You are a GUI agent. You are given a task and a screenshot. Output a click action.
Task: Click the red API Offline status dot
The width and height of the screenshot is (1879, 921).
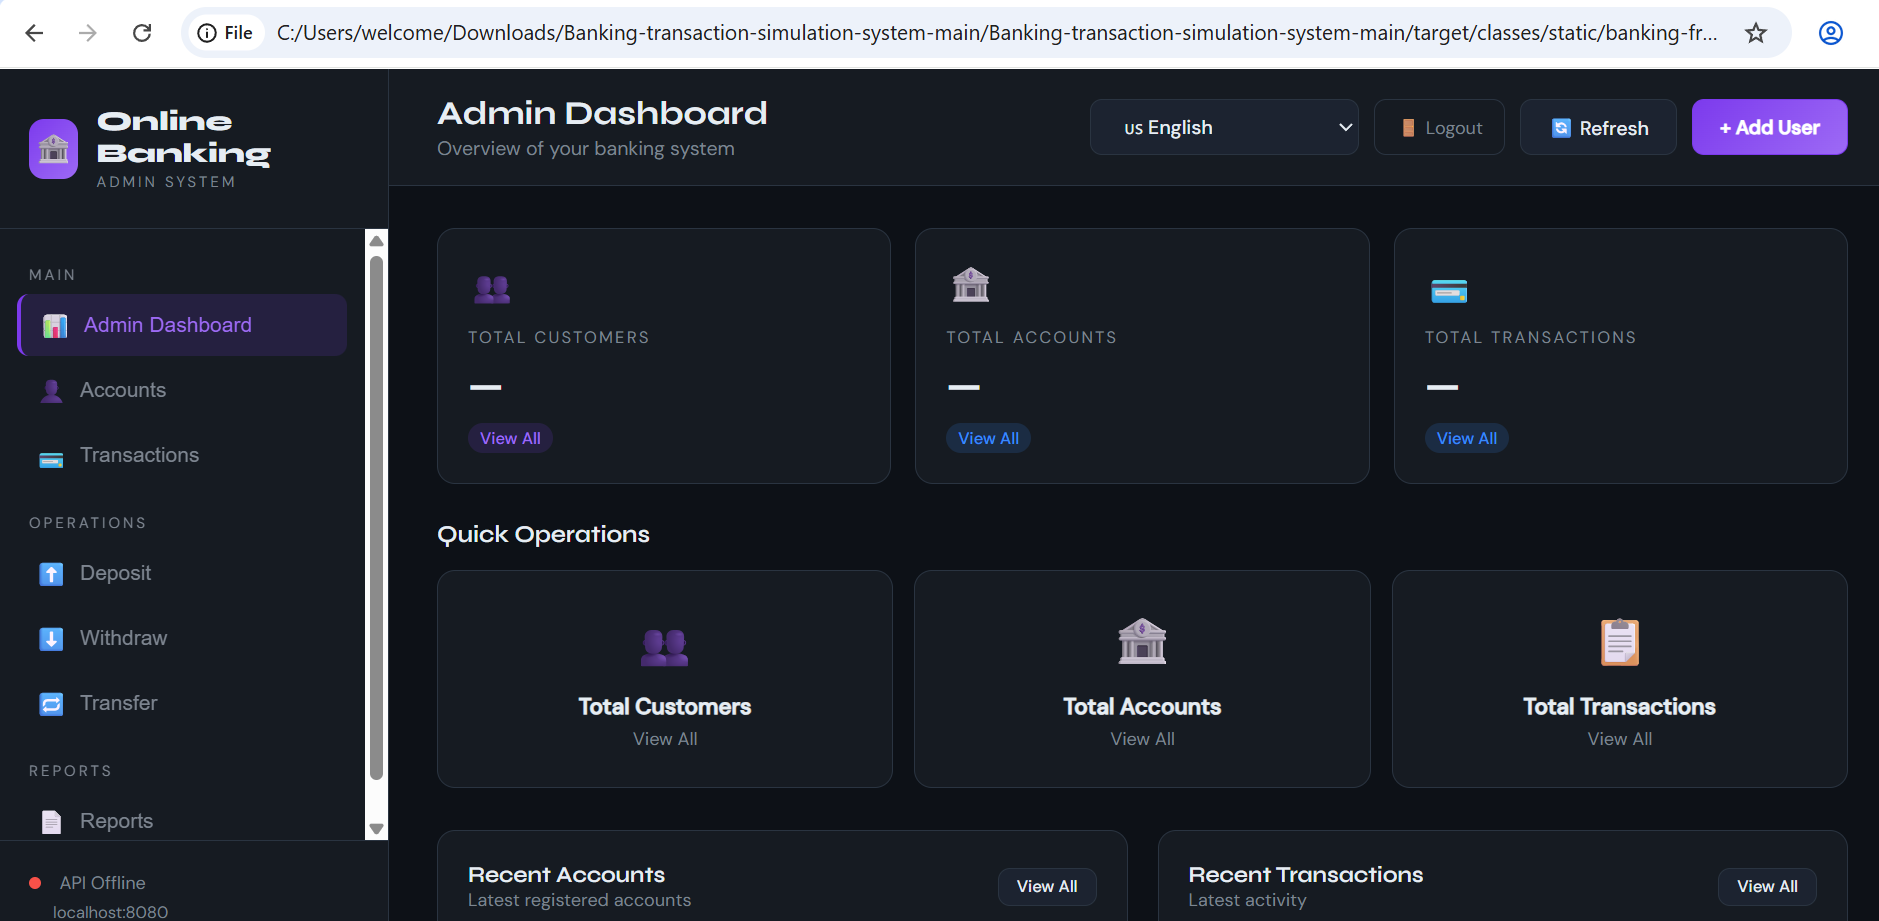35,883
